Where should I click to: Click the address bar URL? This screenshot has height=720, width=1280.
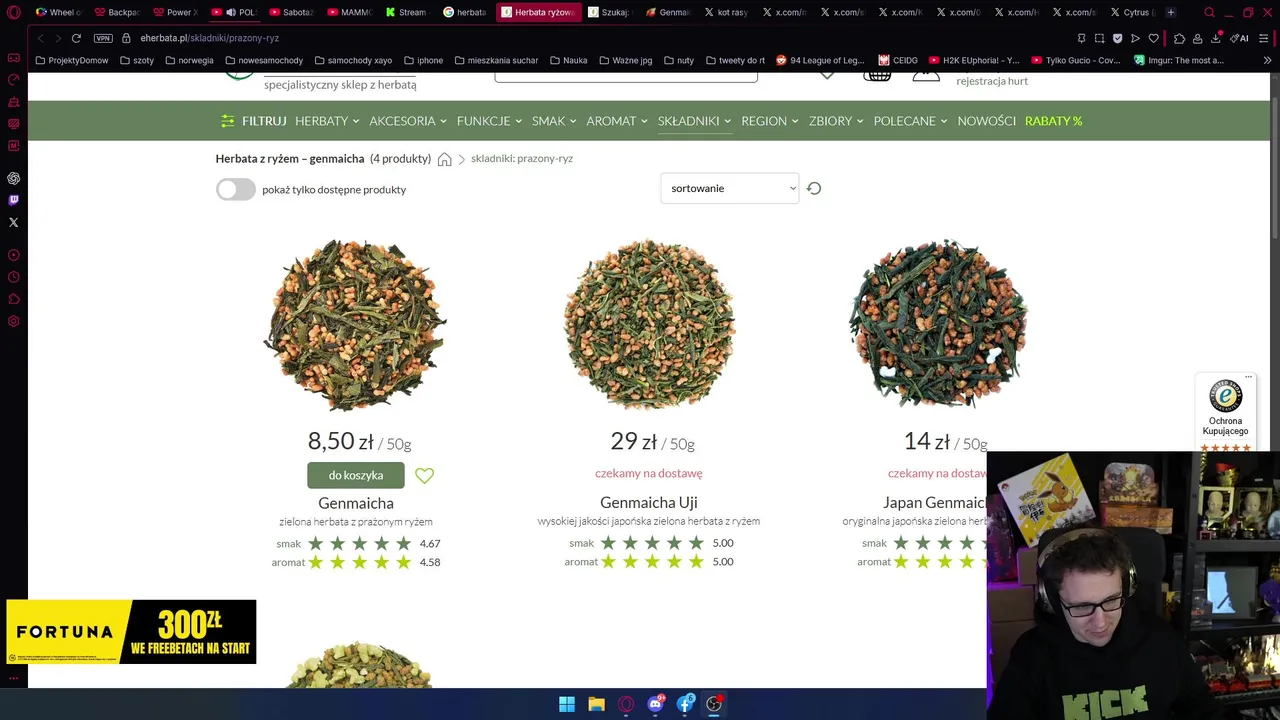point(210,38)
